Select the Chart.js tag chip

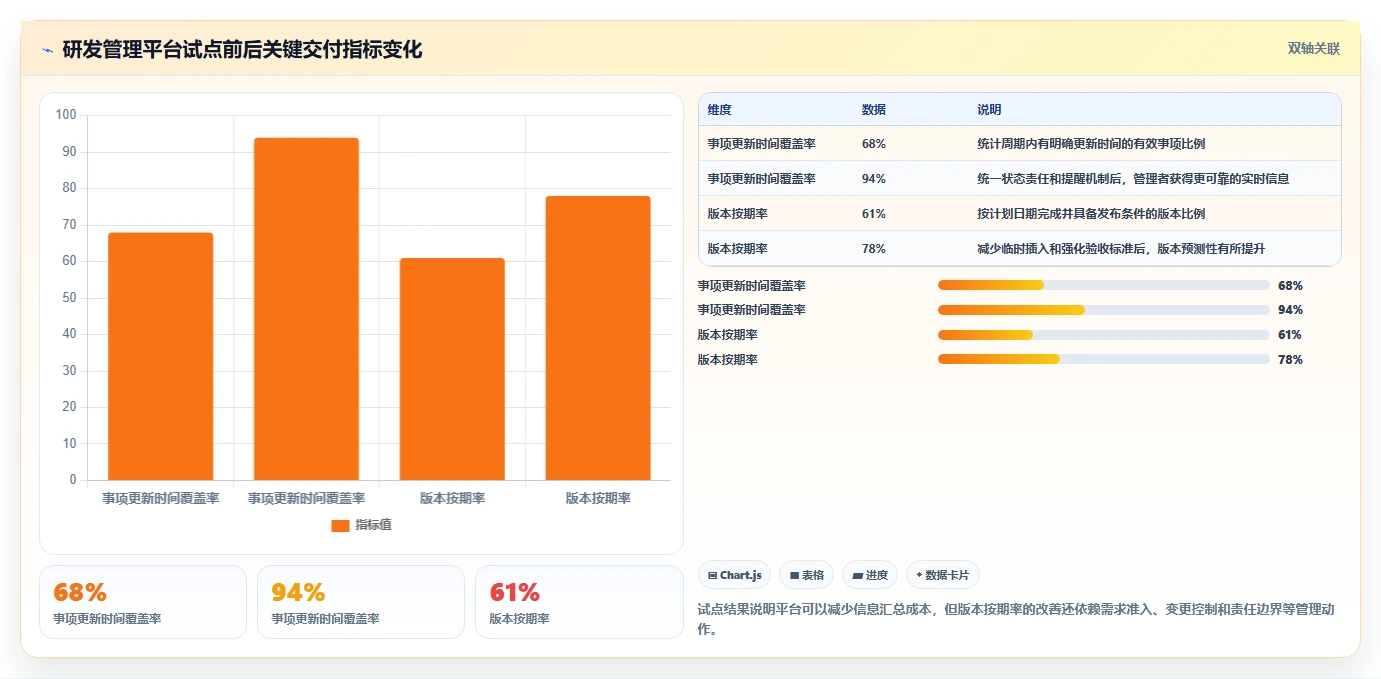pyautogui.click(x=735, y=575)
